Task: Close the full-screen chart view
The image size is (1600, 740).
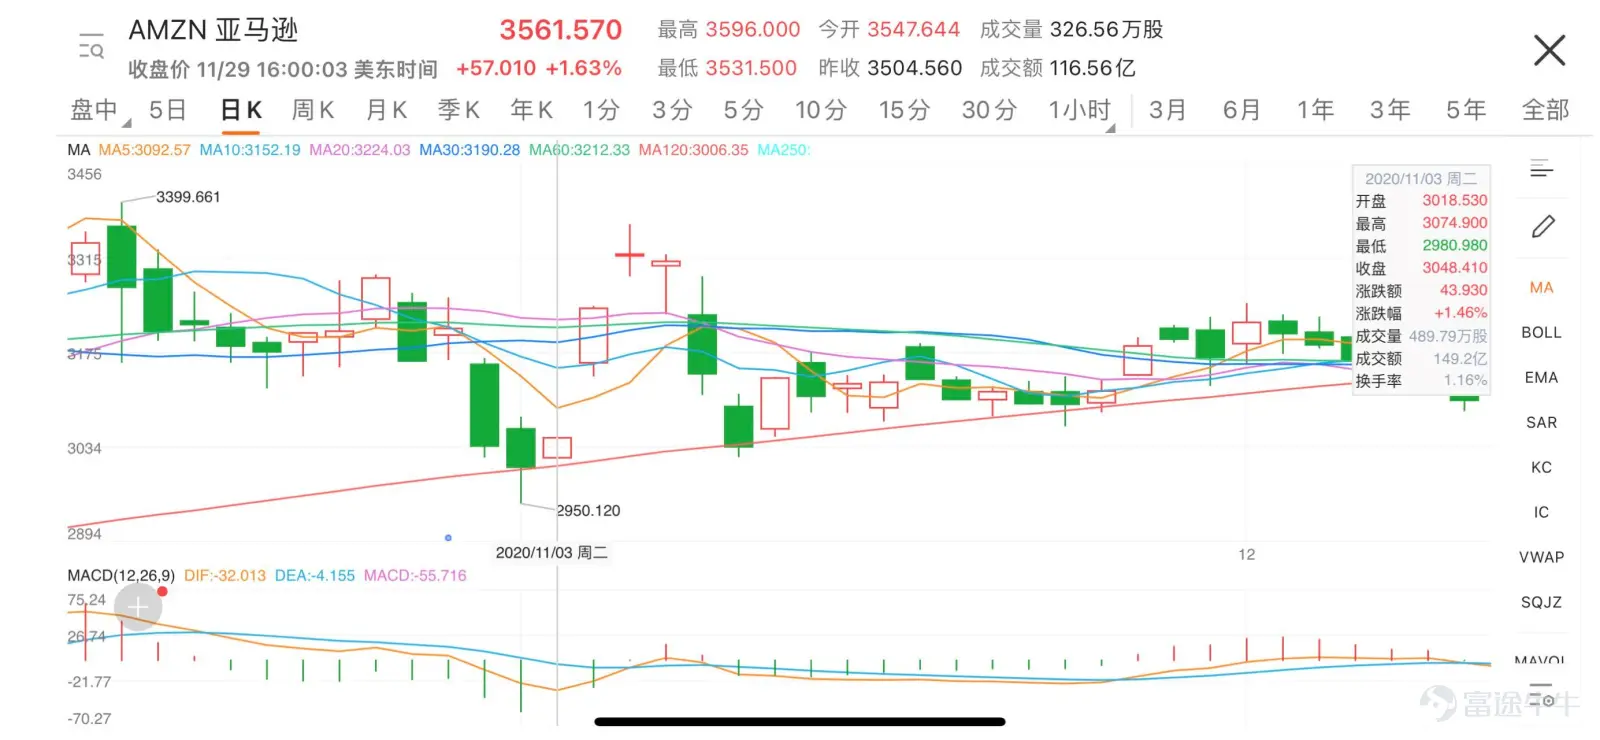Action: 1549,50
